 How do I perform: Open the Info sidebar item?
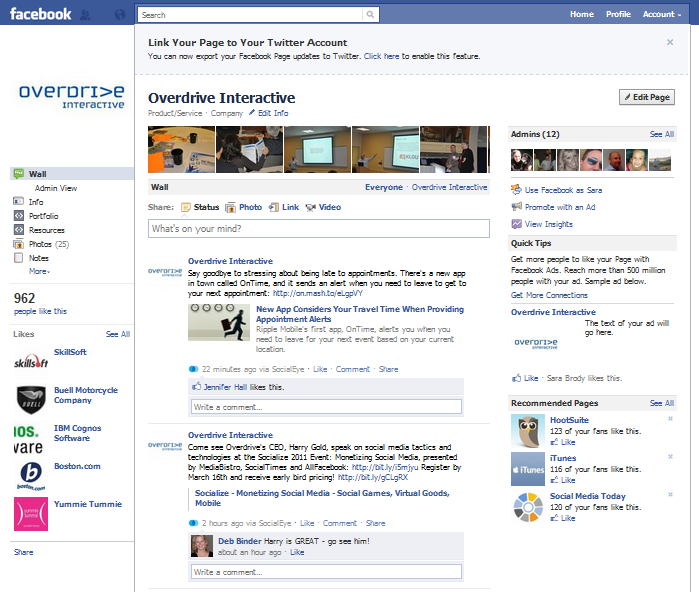coord(29,202)
